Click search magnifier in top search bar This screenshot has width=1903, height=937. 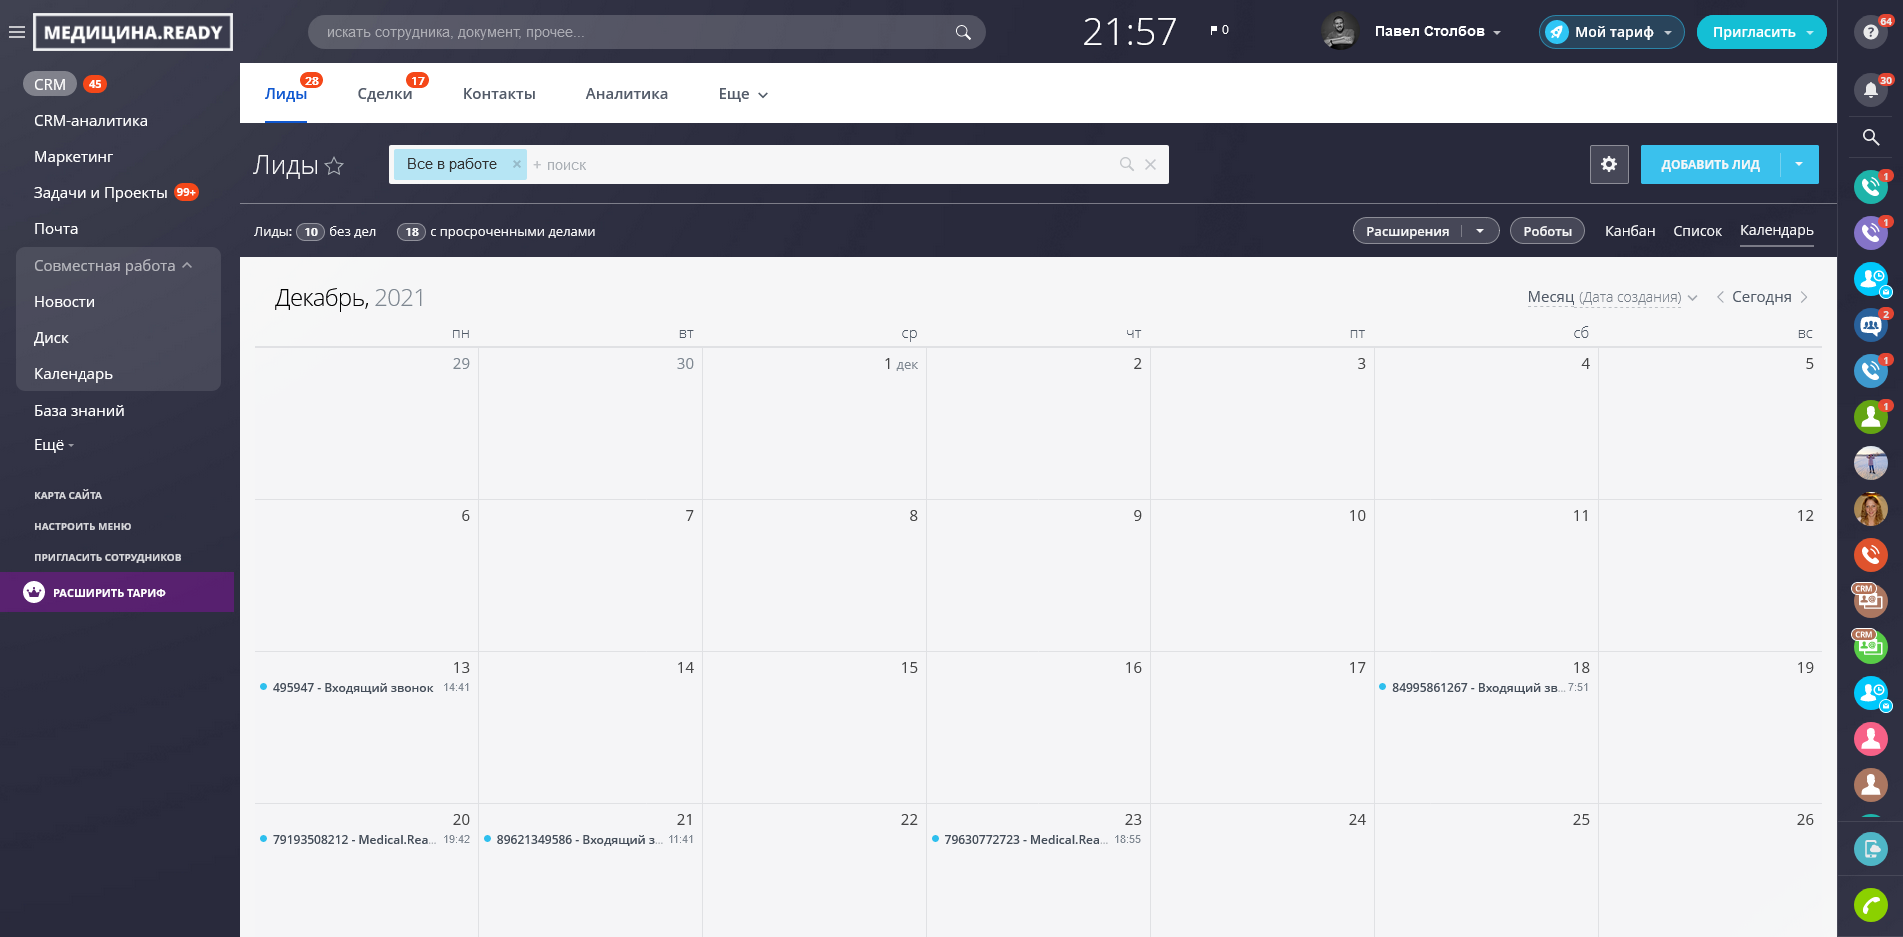tap(962, 32)
